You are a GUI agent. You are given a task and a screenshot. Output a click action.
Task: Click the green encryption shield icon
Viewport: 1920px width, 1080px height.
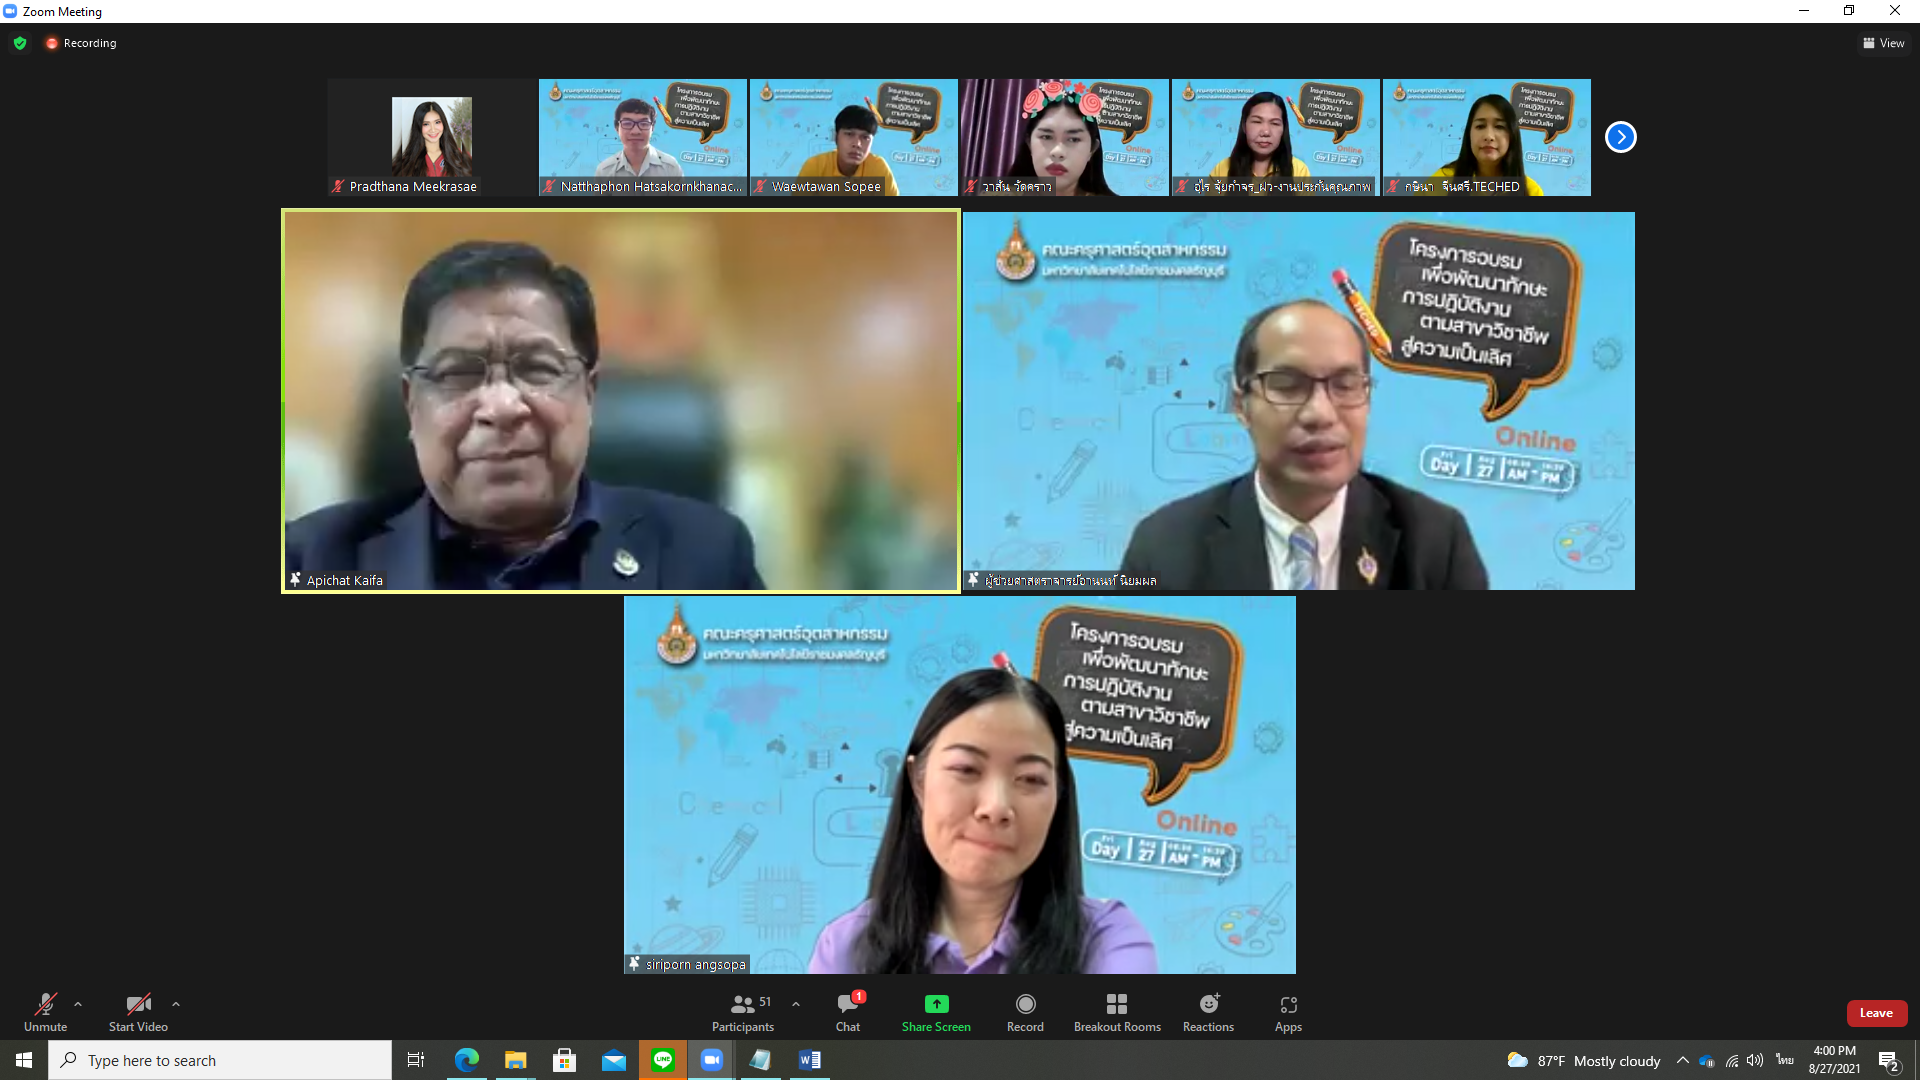coord(20,43)
